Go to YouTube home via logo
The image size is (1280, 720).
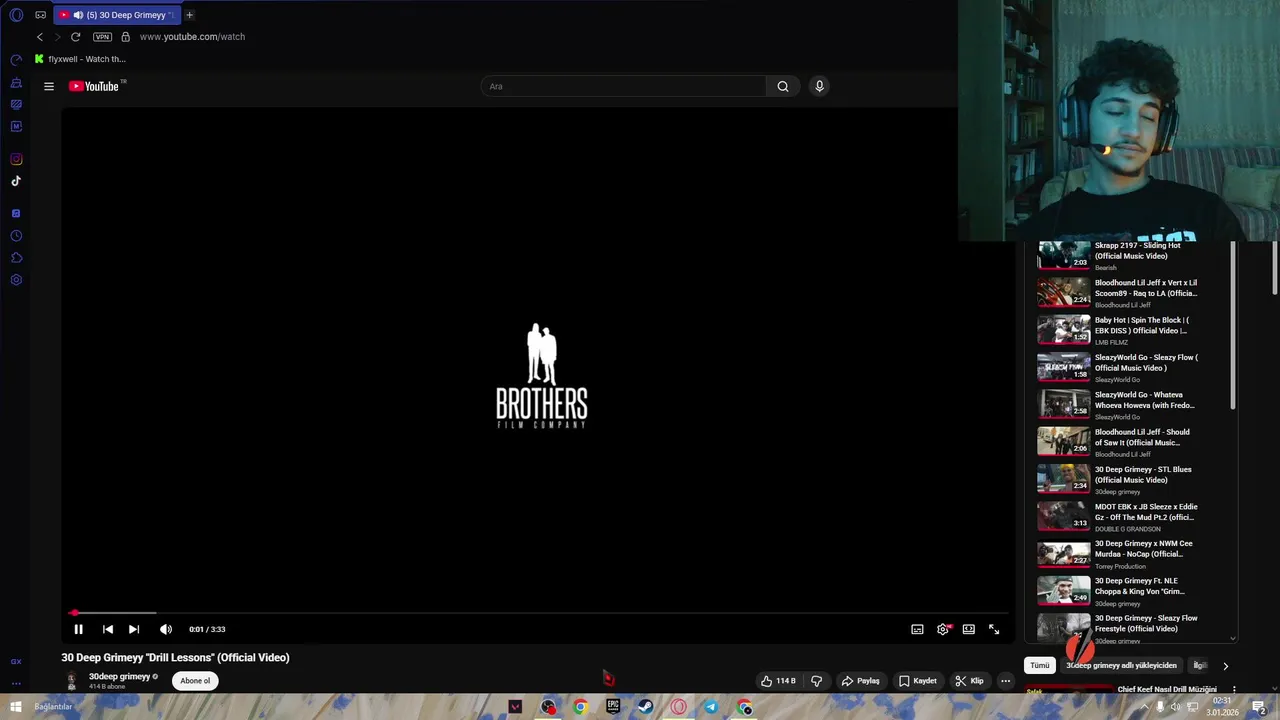click(x=94, y=86)
